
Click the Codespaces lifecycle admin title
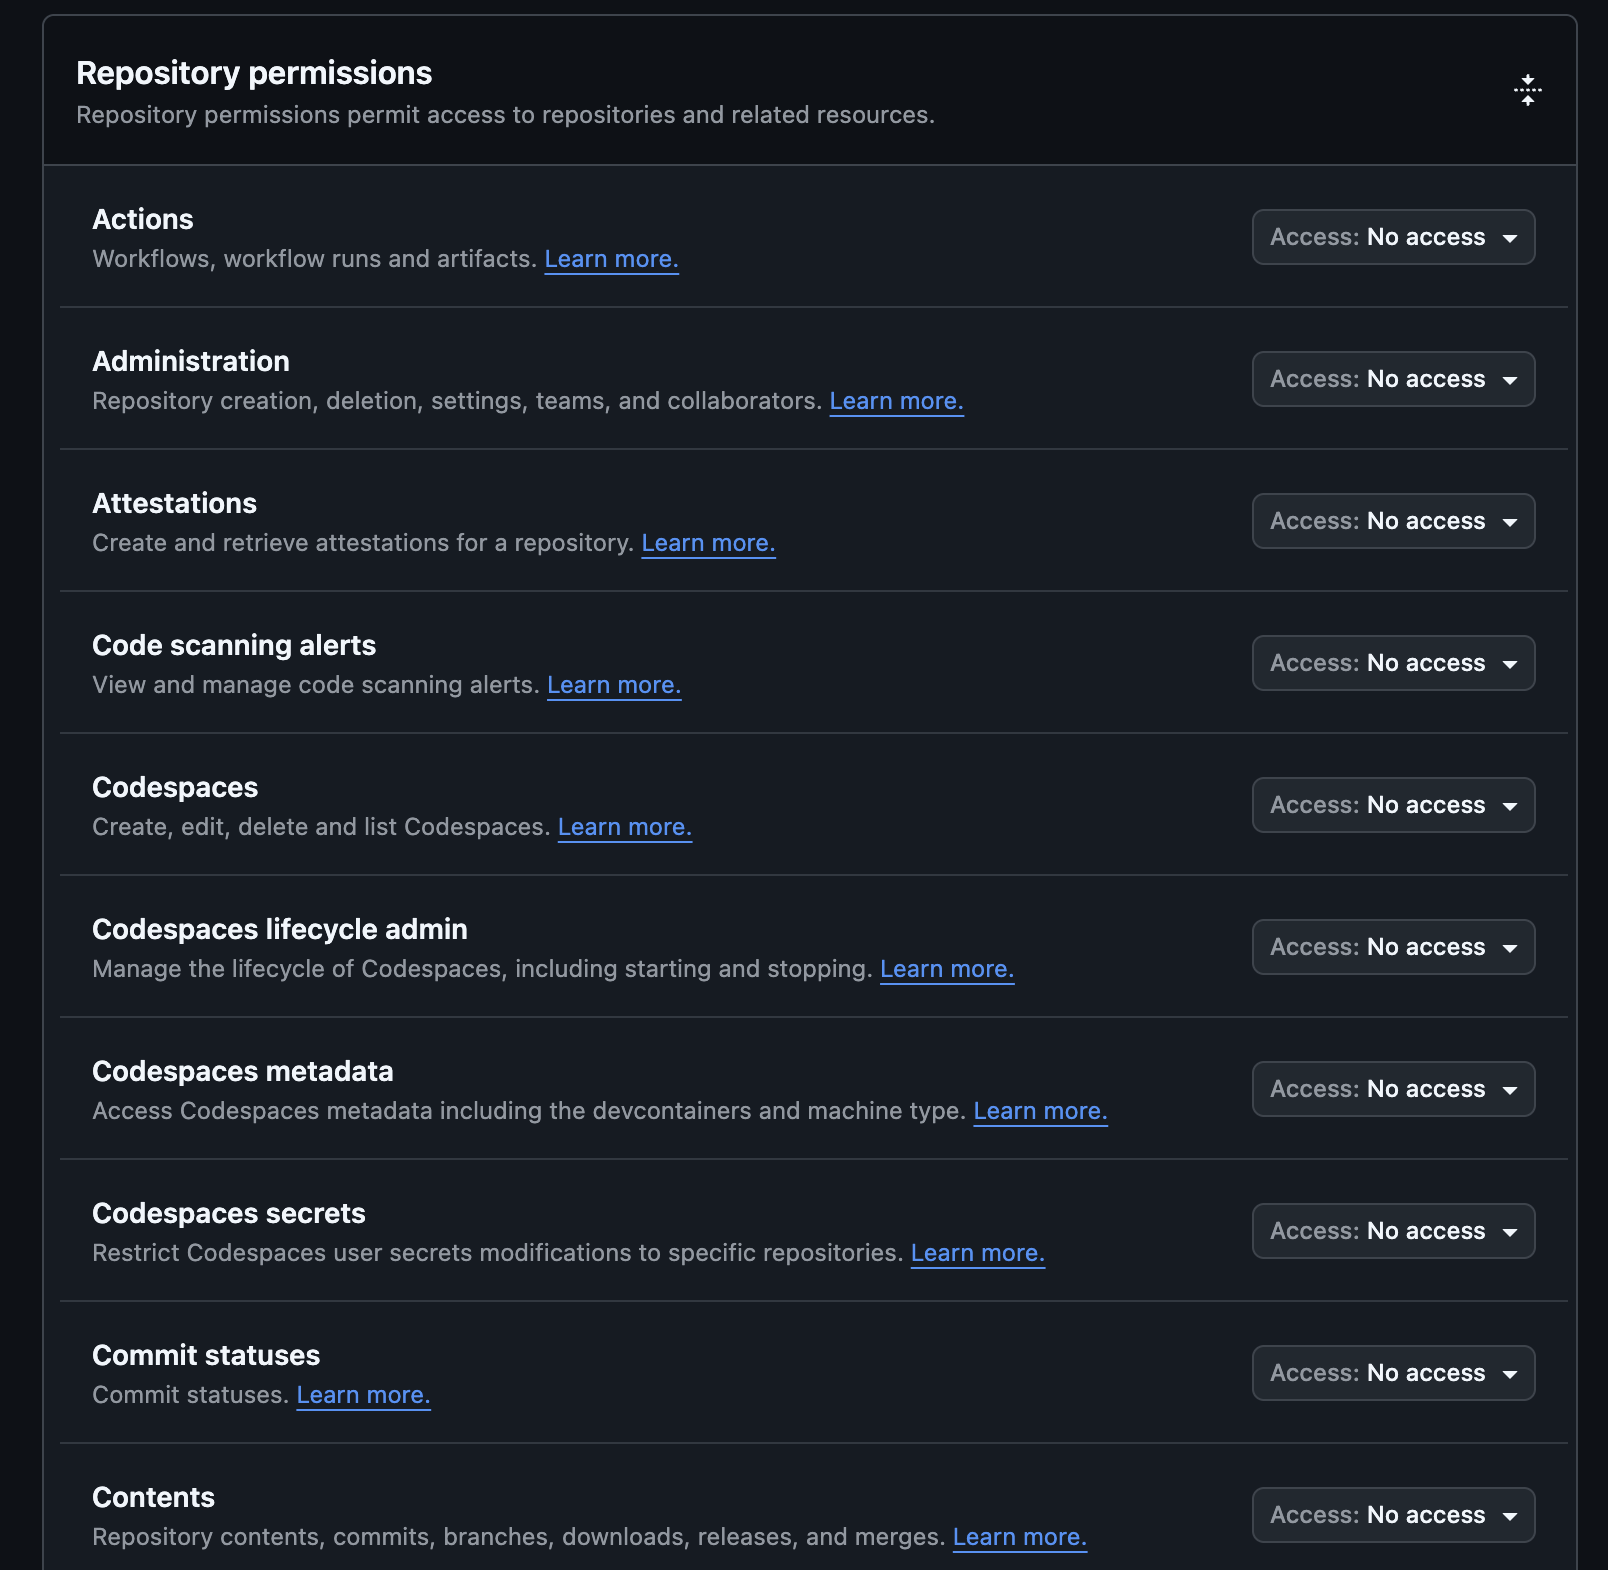280,929
